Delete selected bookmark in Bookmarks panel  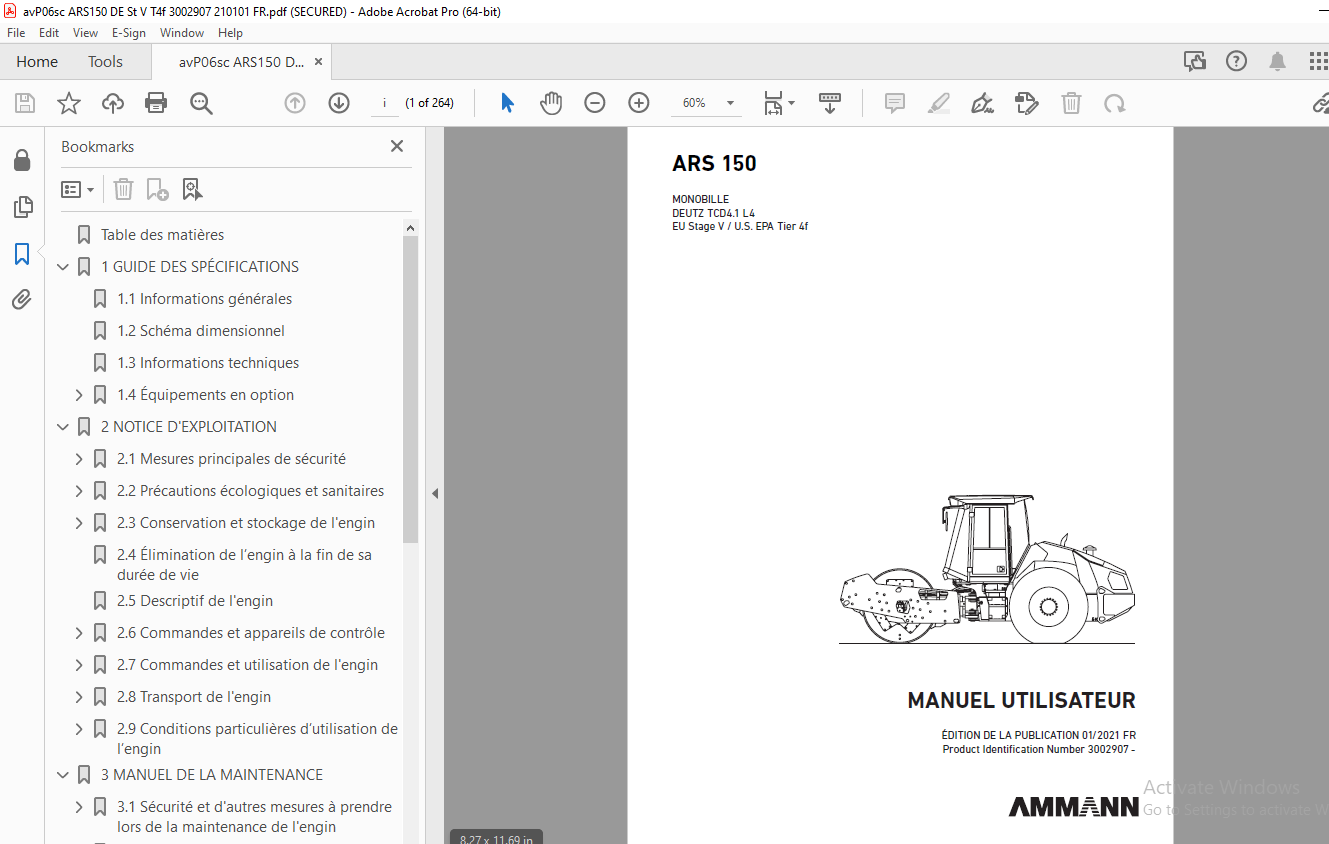123,189
